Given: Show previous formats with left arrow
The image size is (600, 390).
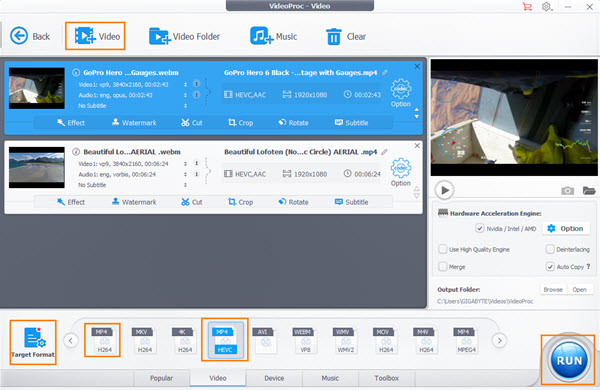Looking at the screenshot, I should pyautogui.click(x=71, y=340).
